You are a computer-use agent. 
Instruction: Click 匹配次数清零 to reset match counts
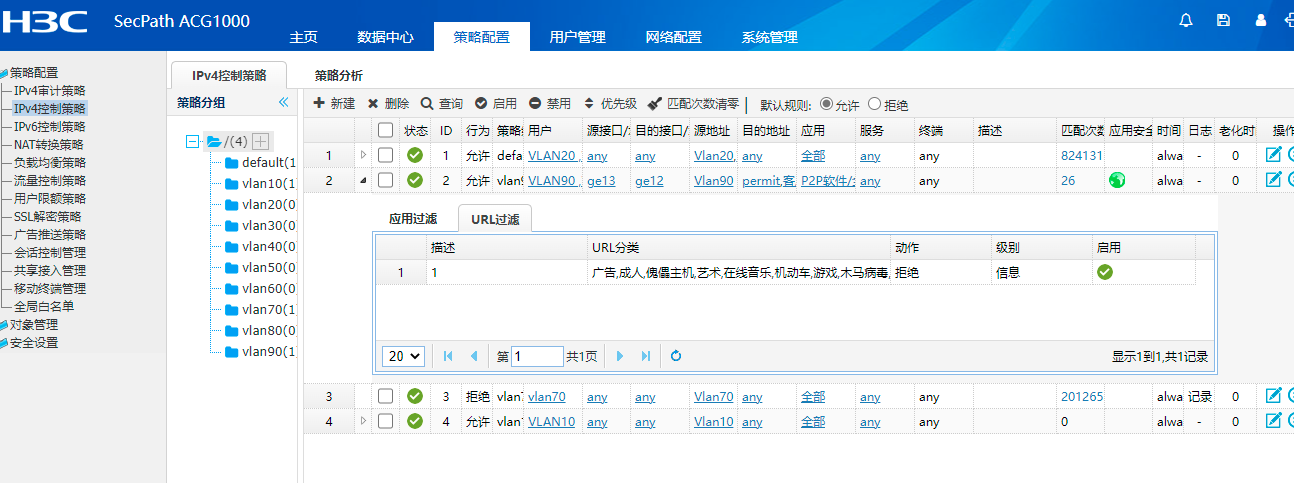tap(693, 103)
